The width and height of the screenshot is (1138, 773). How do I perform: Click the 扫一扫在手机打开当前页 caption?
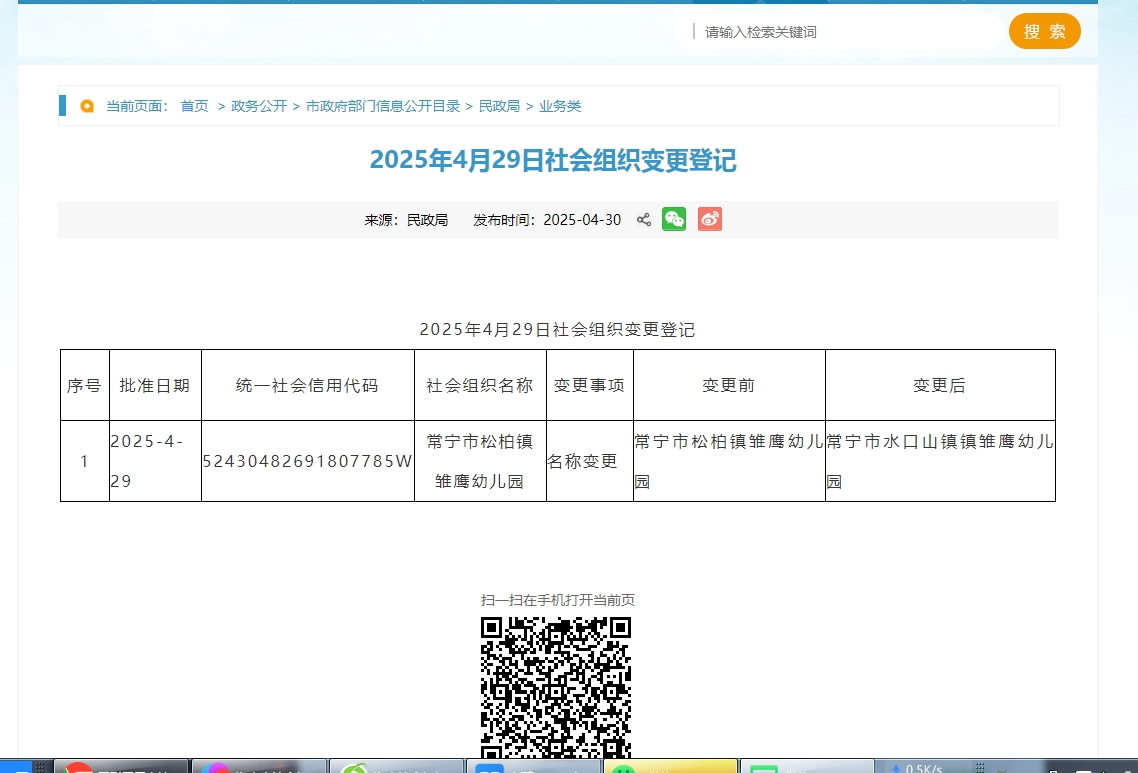click(557, 600)
